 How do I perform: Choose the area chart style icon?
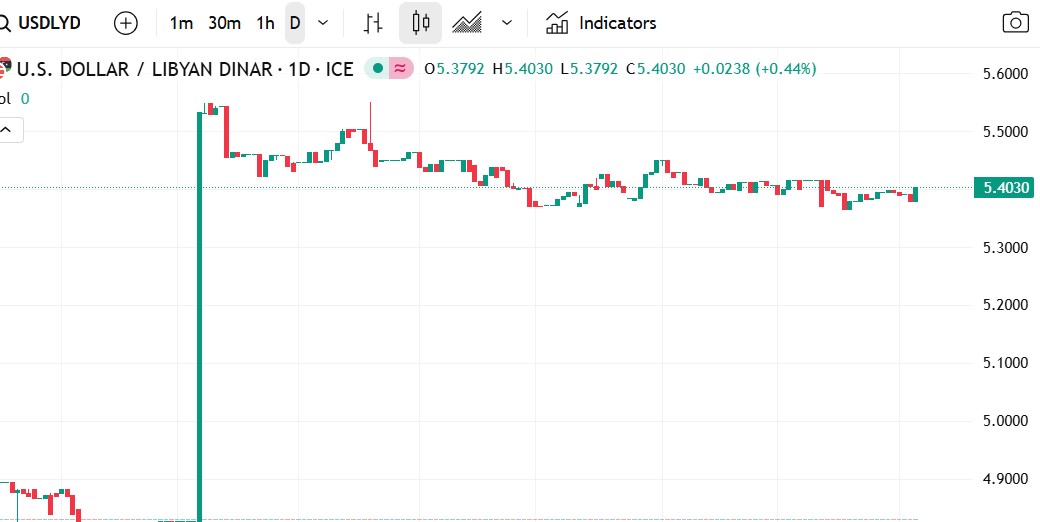point(467,23)
